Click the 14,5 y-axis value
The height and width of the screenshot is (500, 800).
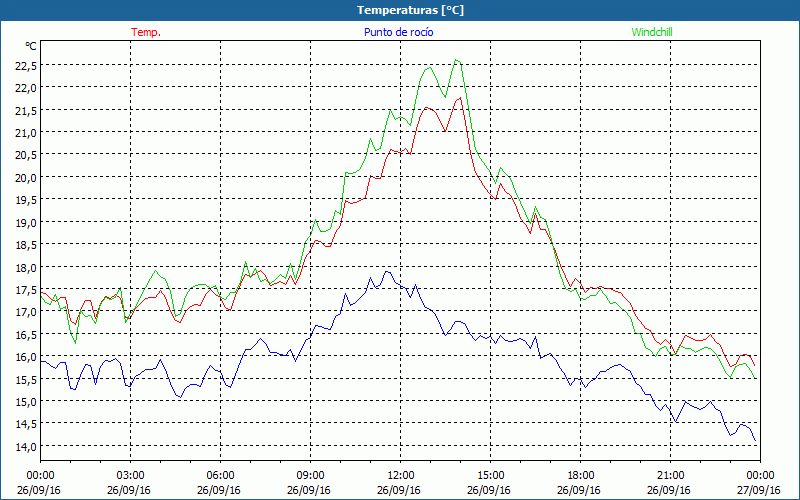pyautogui.click(x=25, y=424)
